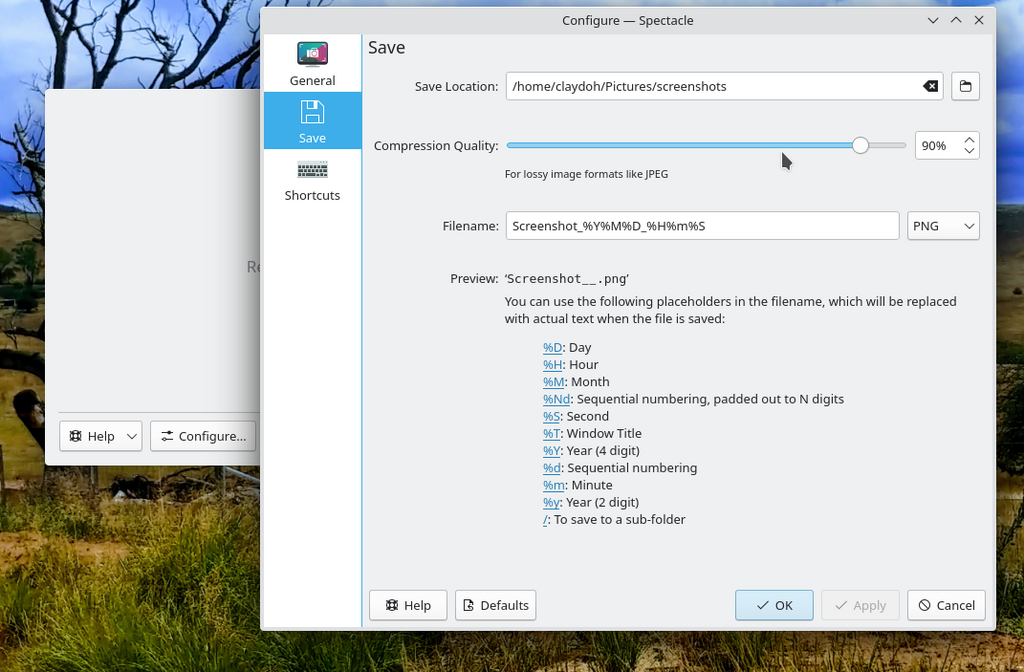This screenshot has width=1024, height=672.
Task: Browse for a save folder
Action: coord(965,87)
